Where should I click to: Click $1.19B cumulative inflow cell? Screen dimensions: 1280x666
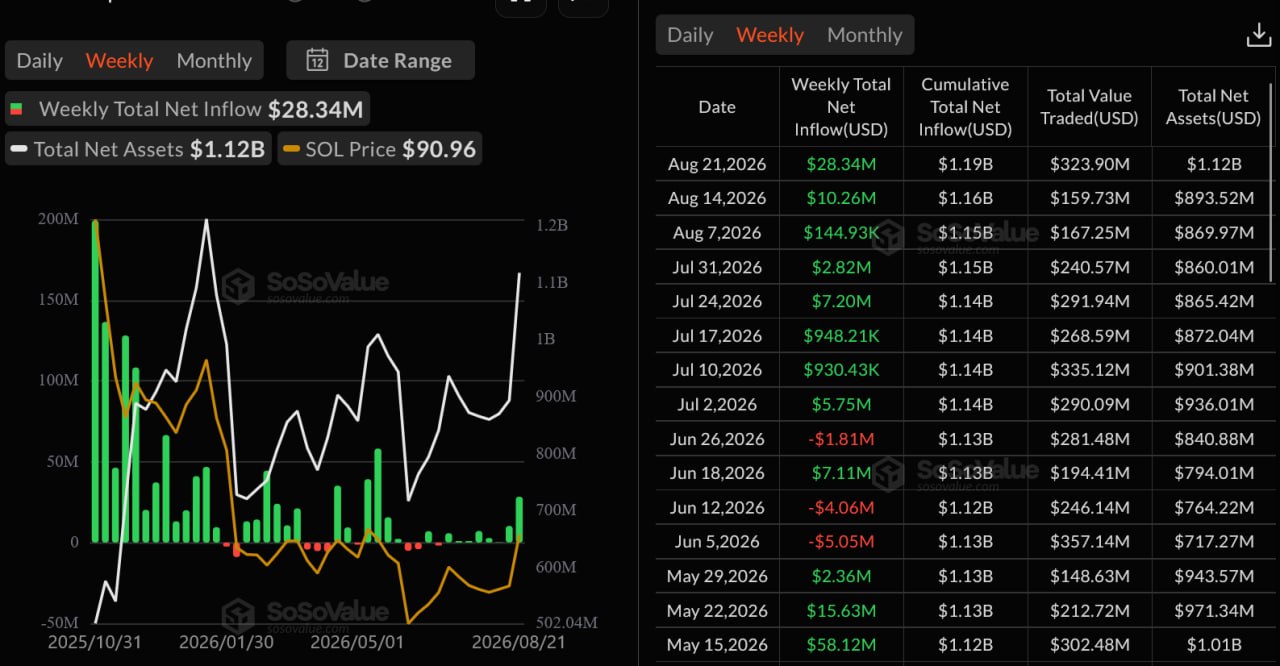tap(965, 164)
